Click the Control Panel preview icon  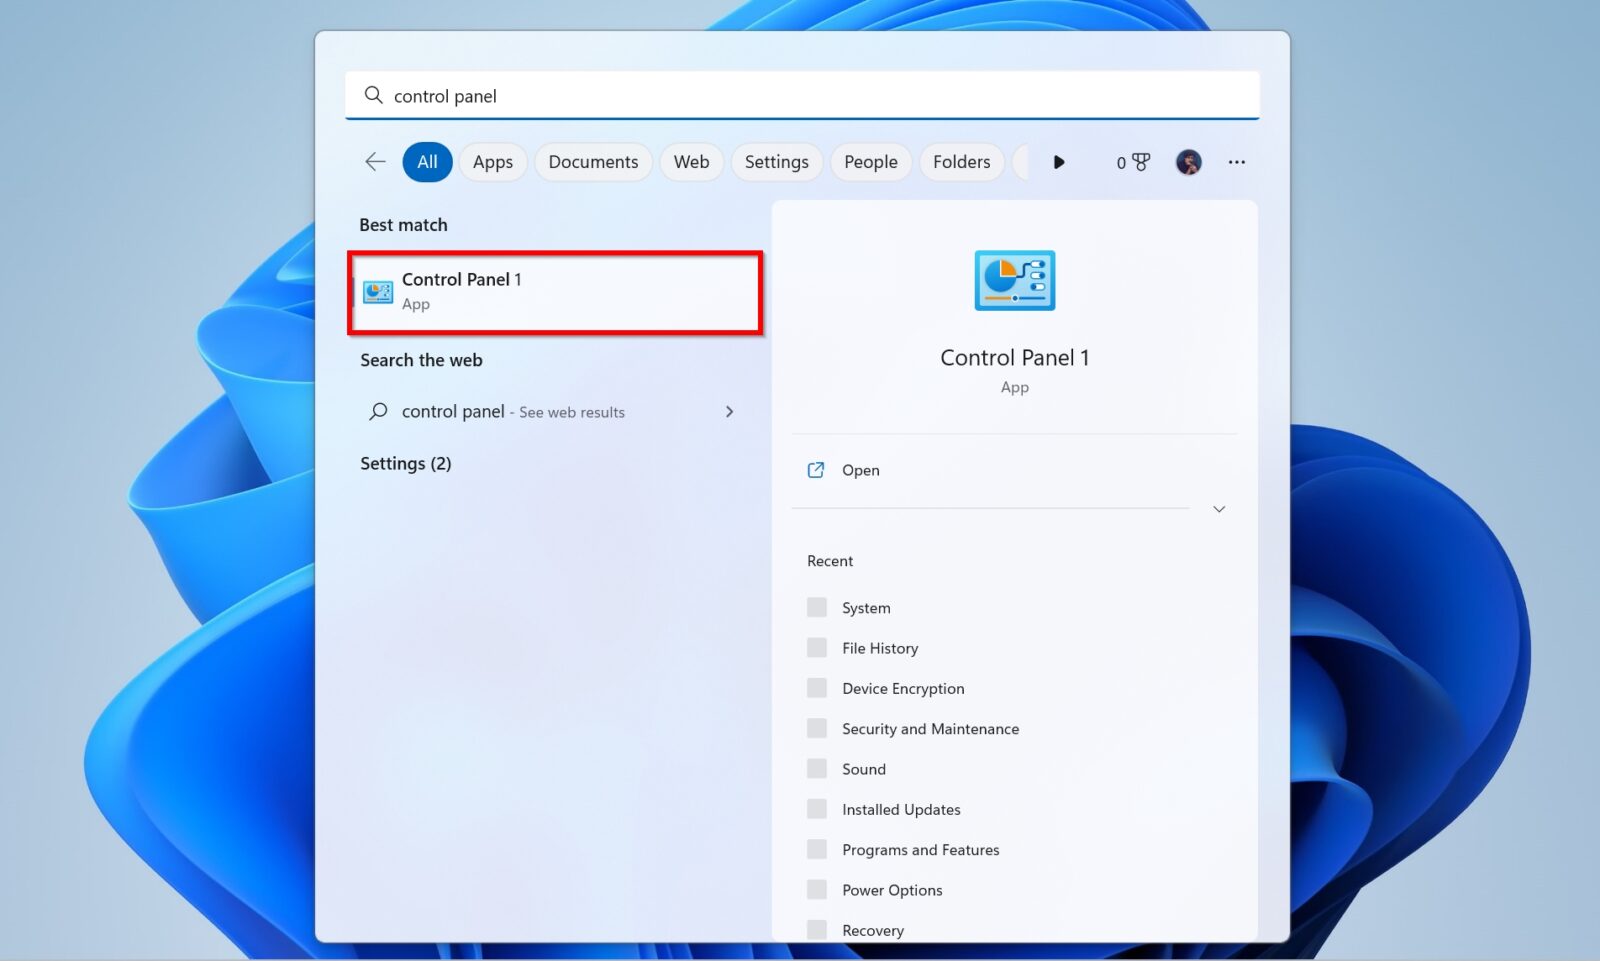pyautogui.click(x=1013, y=281)
